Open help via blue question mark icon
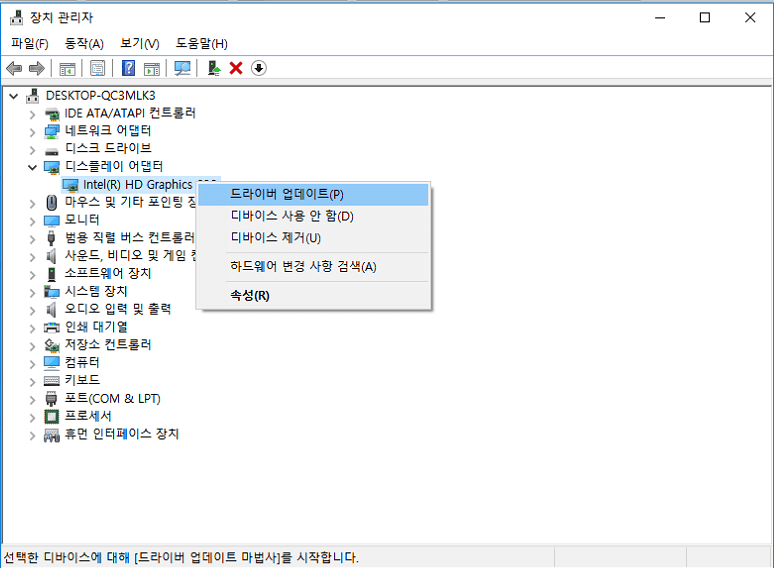 point(128,68)
